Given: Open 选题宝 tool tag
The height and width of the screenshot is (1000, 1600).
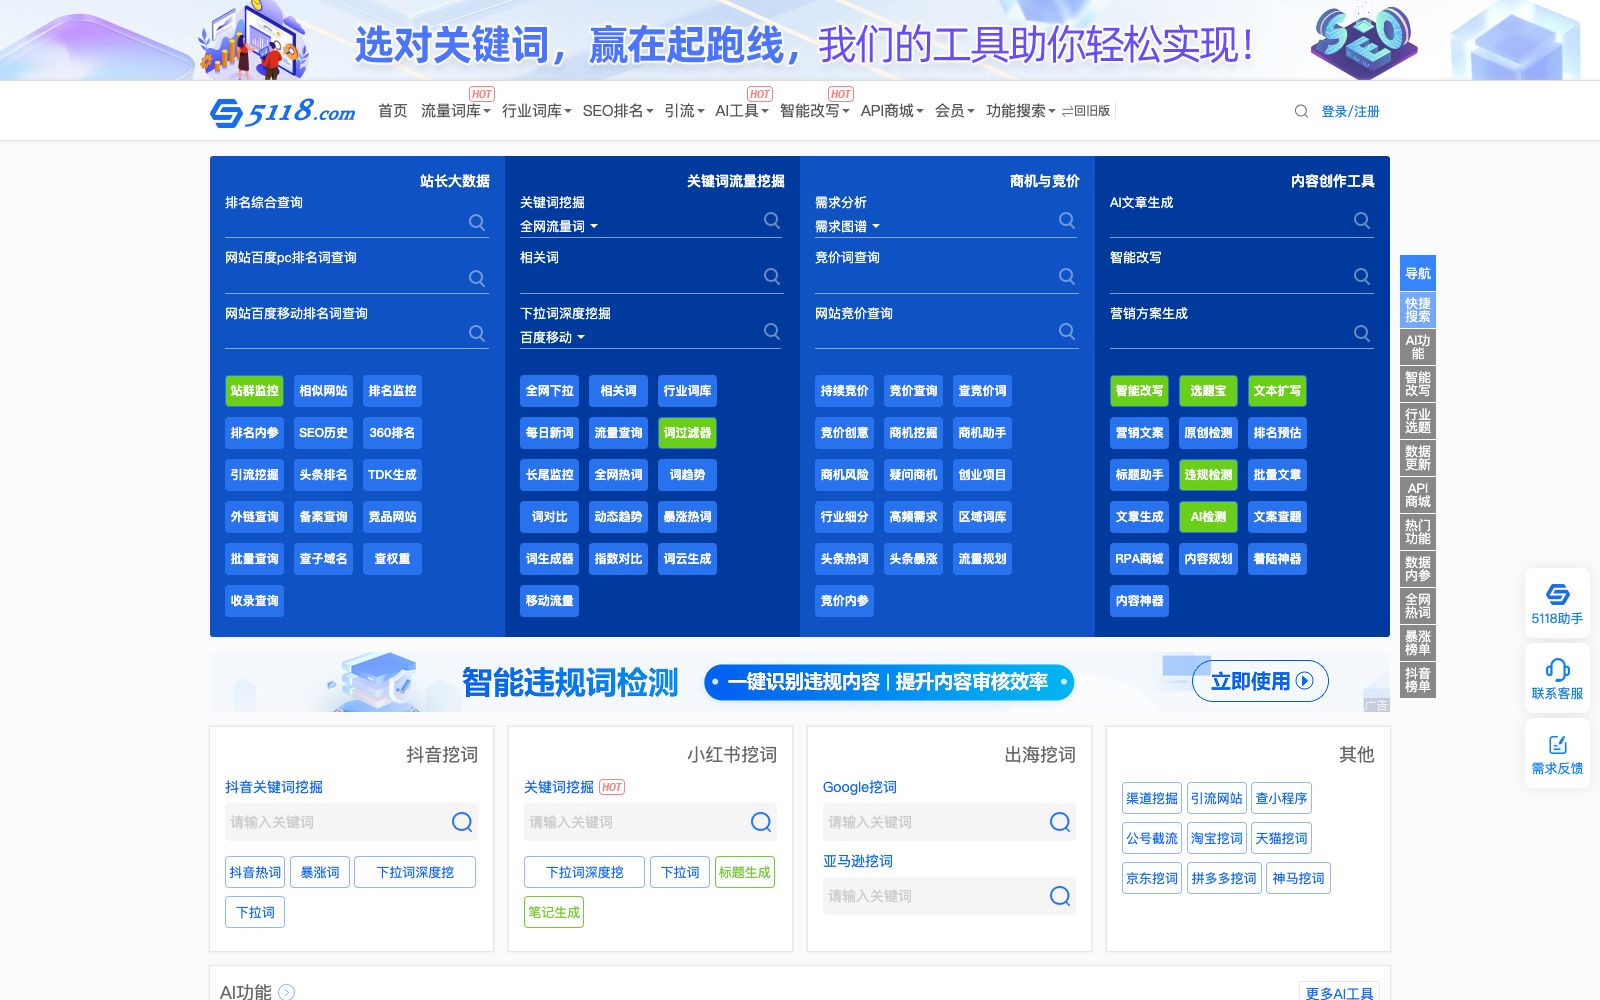Looking at the screenshot, I should (1208, 391).
